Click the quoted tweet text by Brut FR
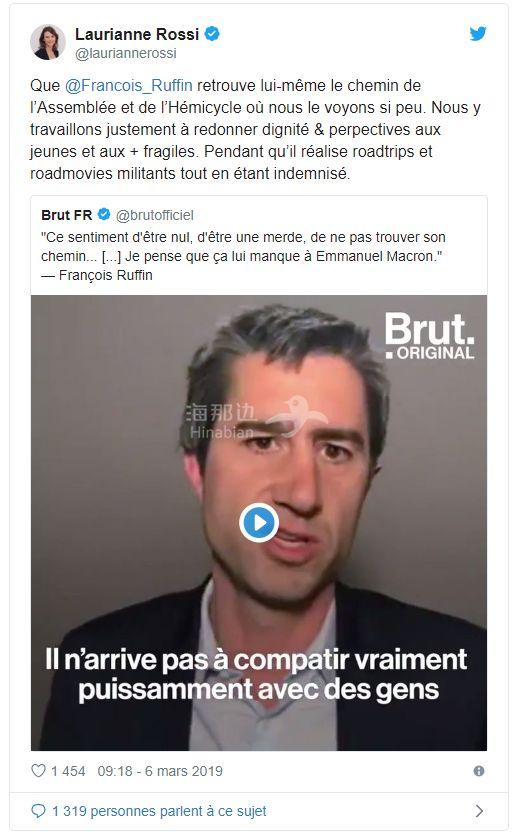517x839 pixels. pos(244,256)
